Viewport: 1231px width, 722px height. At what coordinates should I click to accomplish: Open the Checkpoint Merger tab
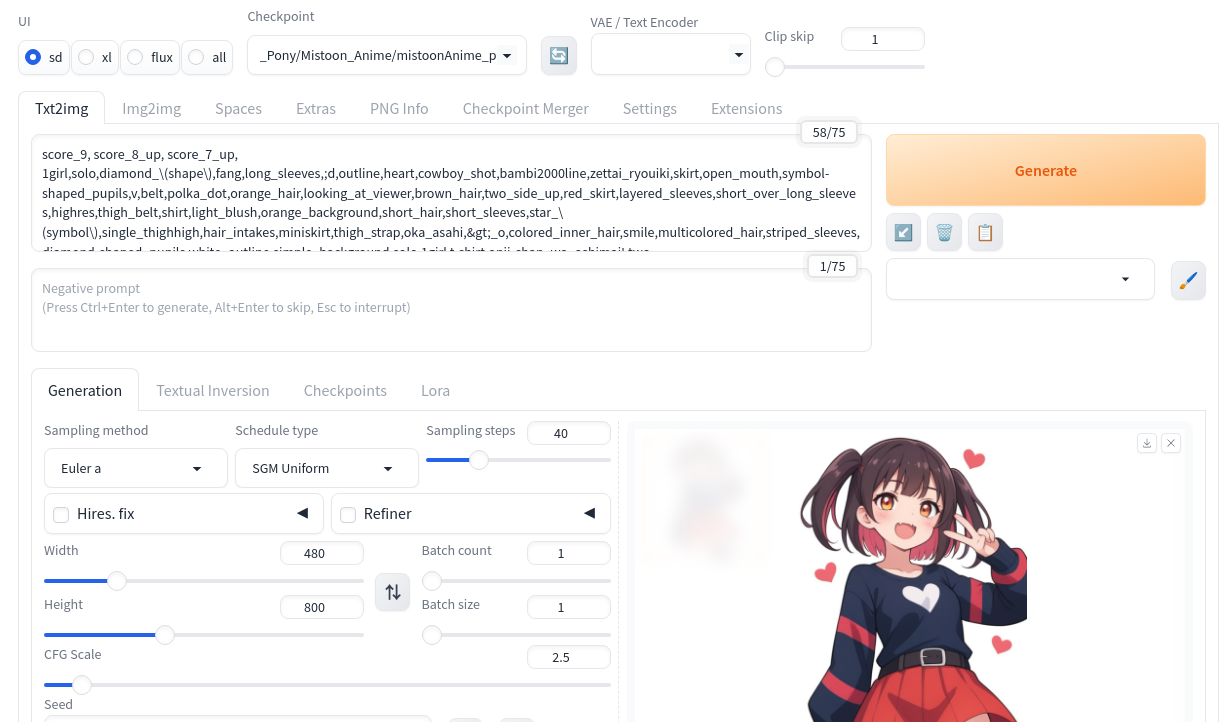coord(525,109)
